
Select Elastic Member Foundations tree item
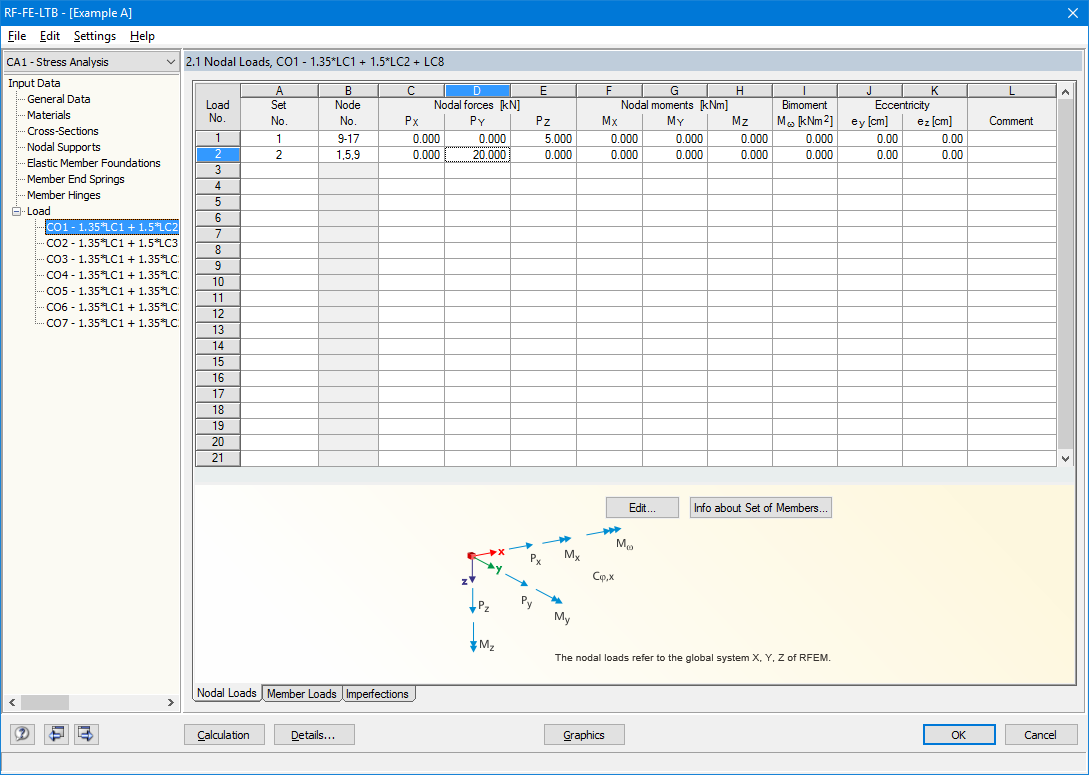pos(94,163)
